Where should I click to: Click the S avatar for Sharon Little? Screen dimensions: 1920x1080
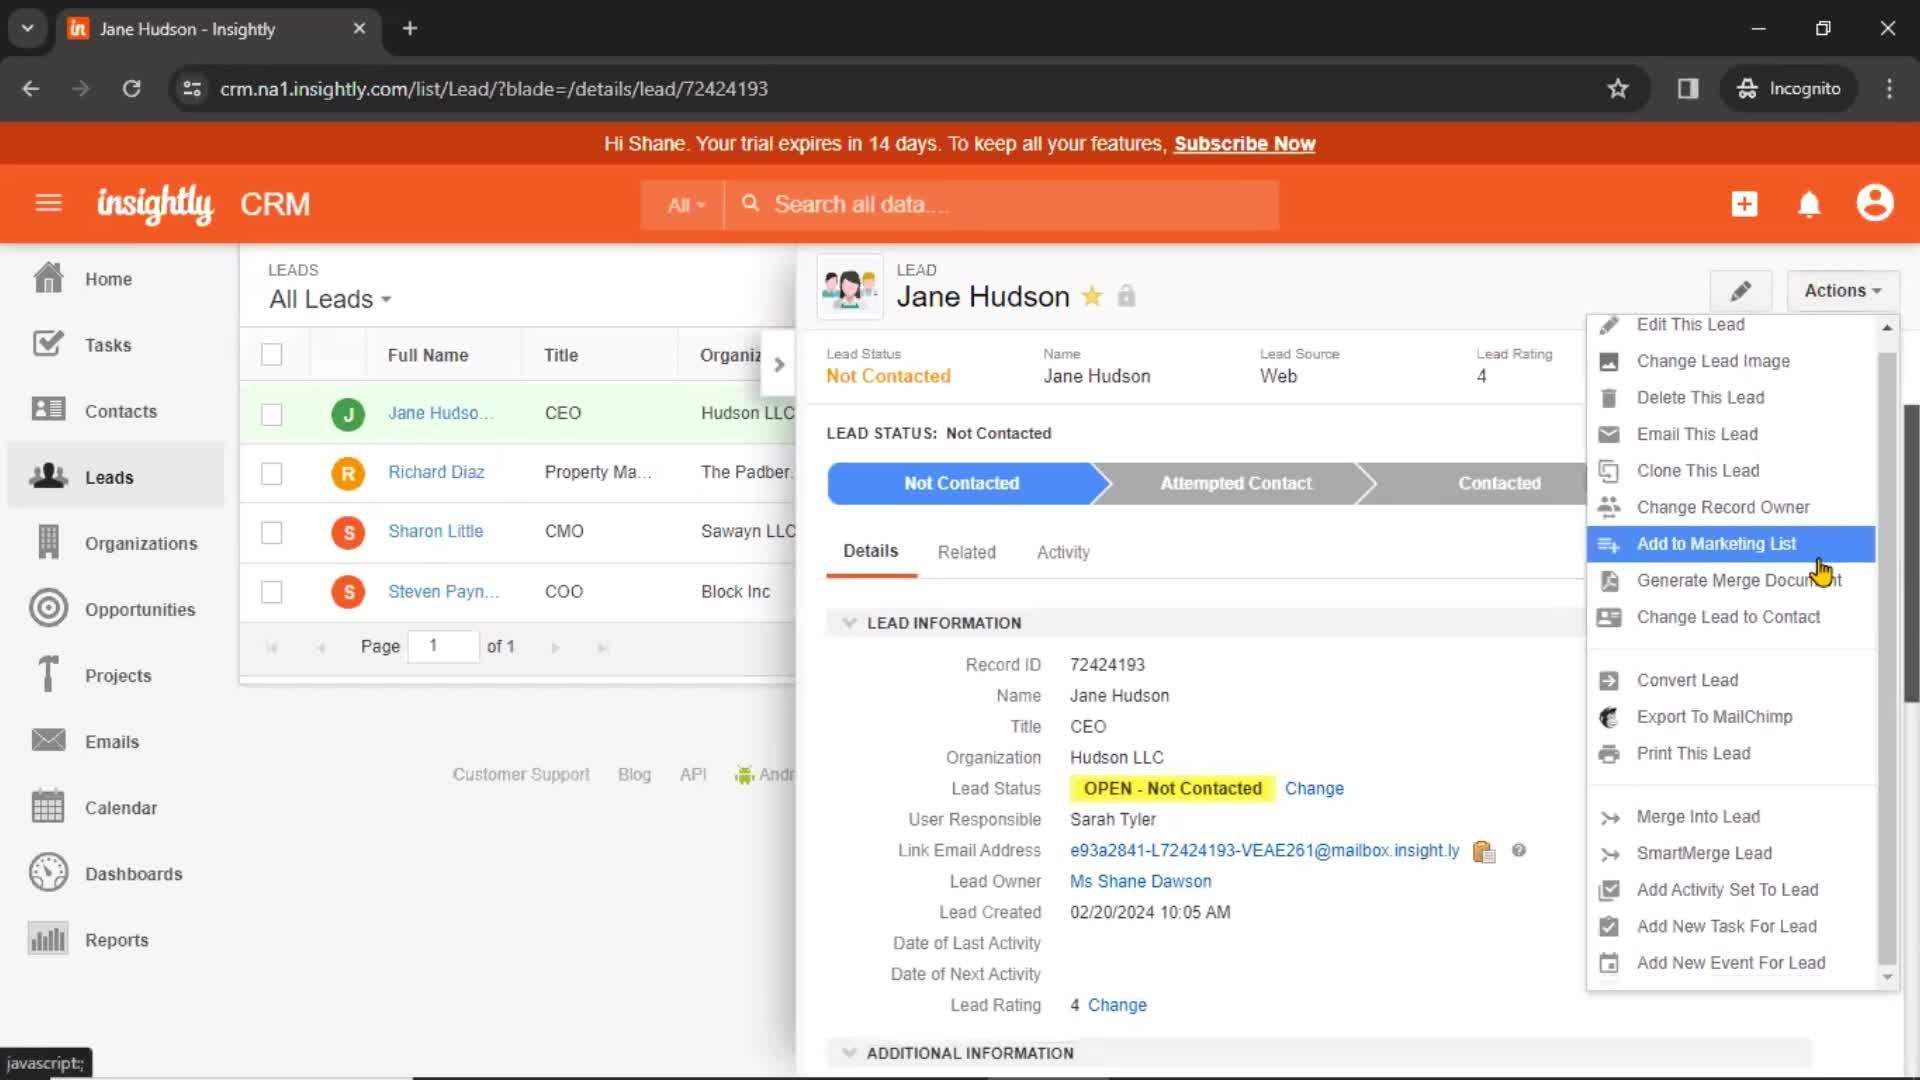[x=348, y=532]
